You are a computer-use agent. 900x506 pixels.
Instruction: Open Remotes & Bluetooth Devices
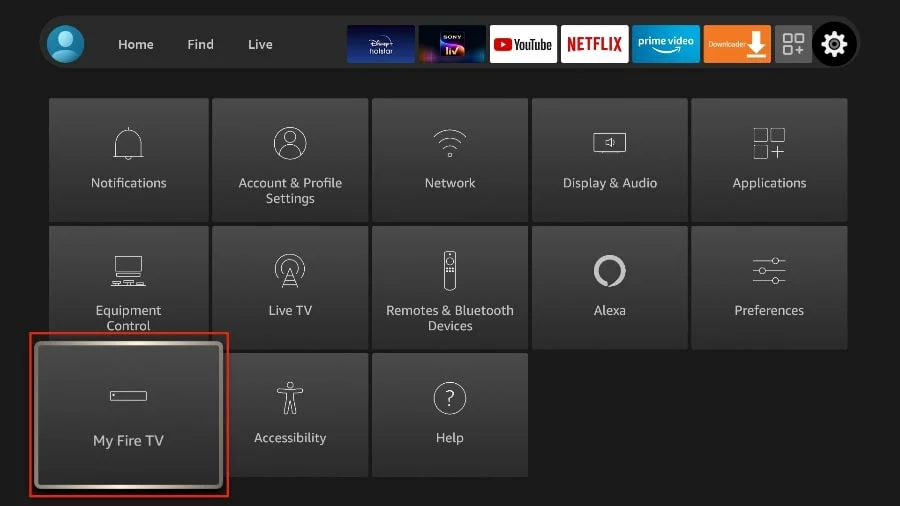(x=450, y=287)
